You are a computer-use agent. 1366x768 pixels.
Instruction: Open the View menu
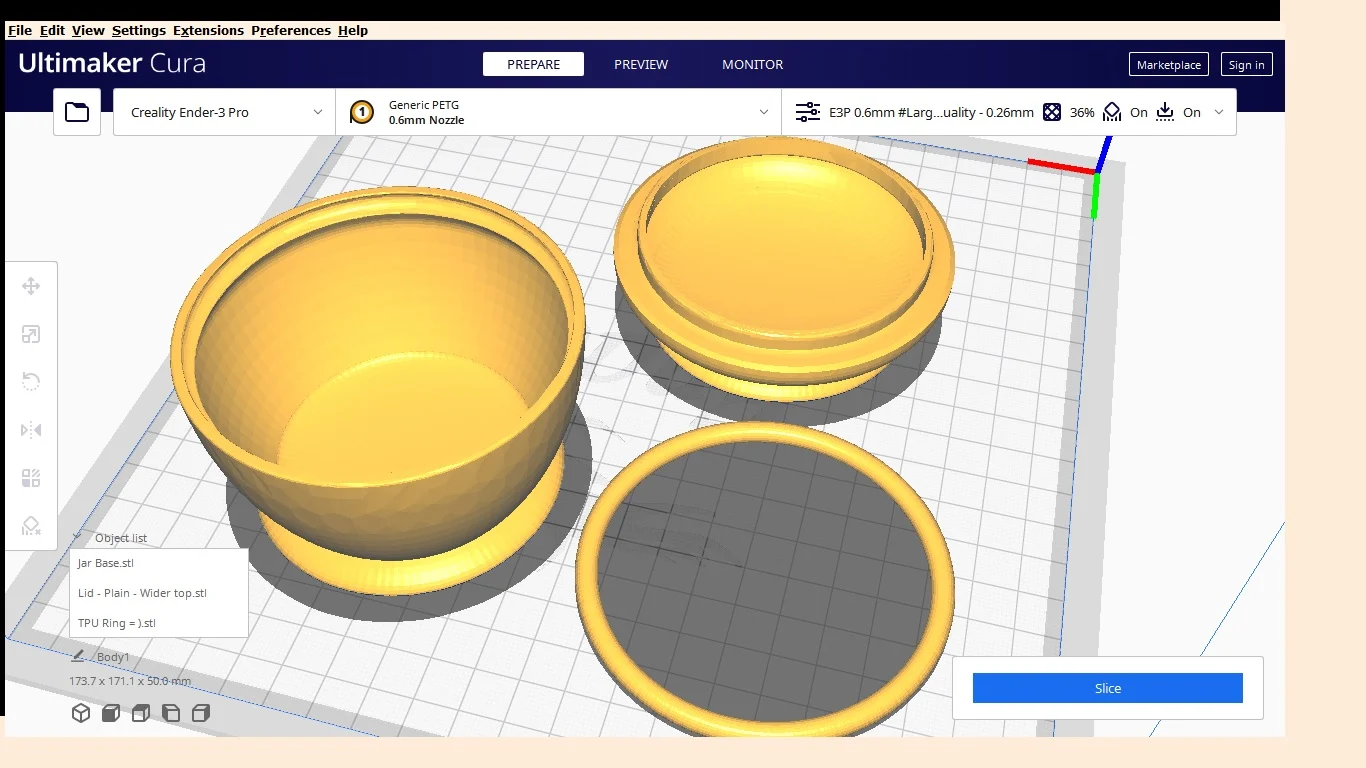(88, 30)
